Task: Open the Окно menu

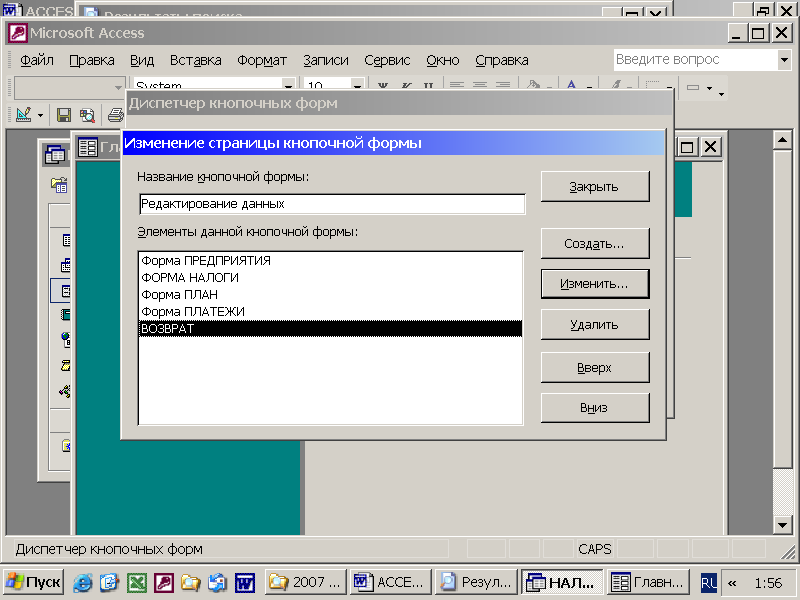Action: 443,60
